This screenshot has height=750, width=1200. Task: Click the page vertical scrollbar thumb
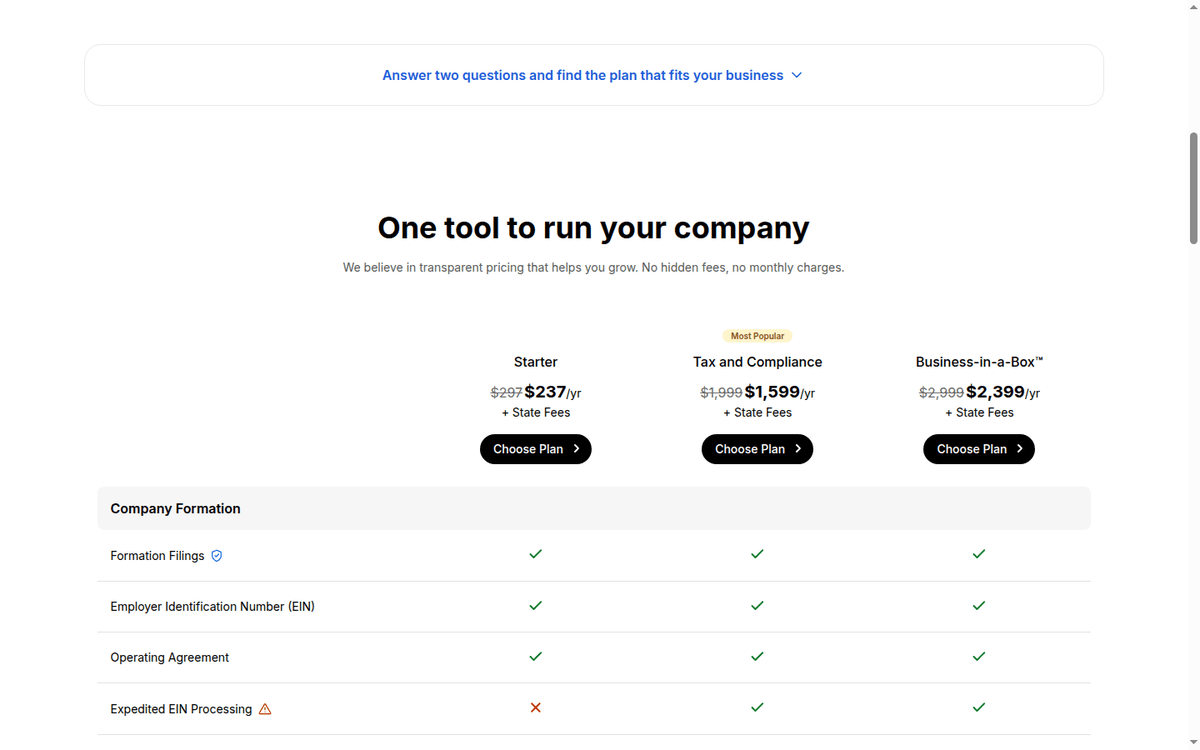pyautogui.click(x=1193, y=188)
